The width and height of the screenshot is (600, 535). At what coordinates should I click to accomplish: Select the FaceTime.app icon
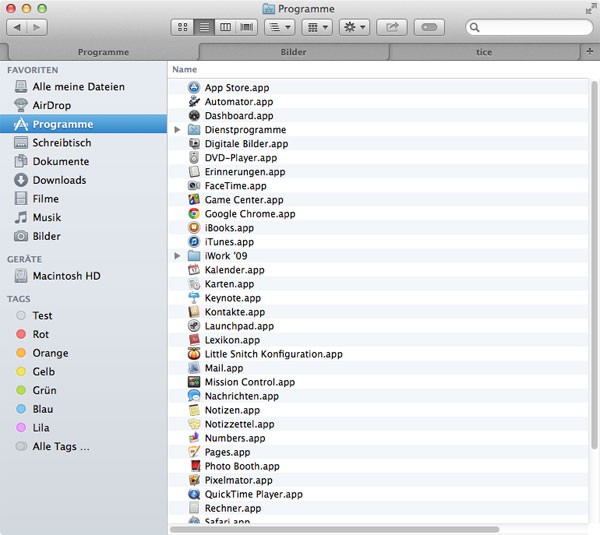tap(194, 186)
